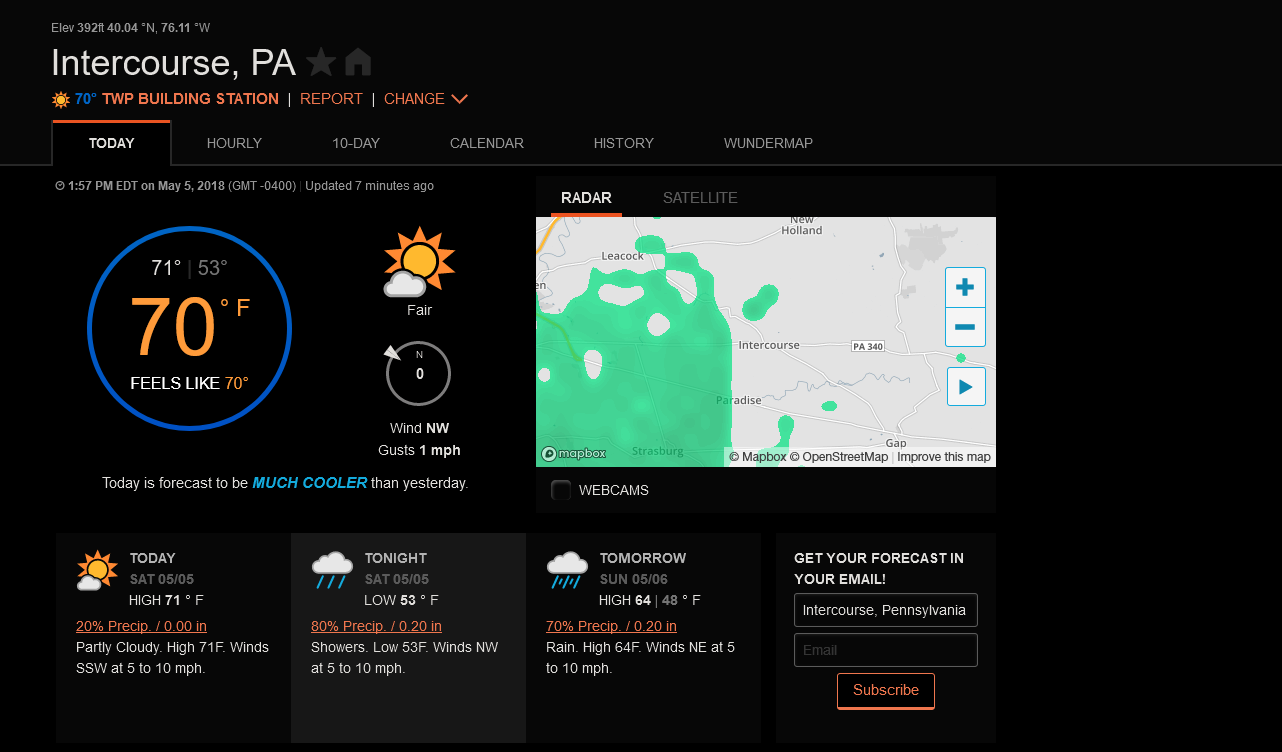Screen dimensions: 1282x752
Task: Select the SATELLITE map tab
Action: click(x=700, y=198)
